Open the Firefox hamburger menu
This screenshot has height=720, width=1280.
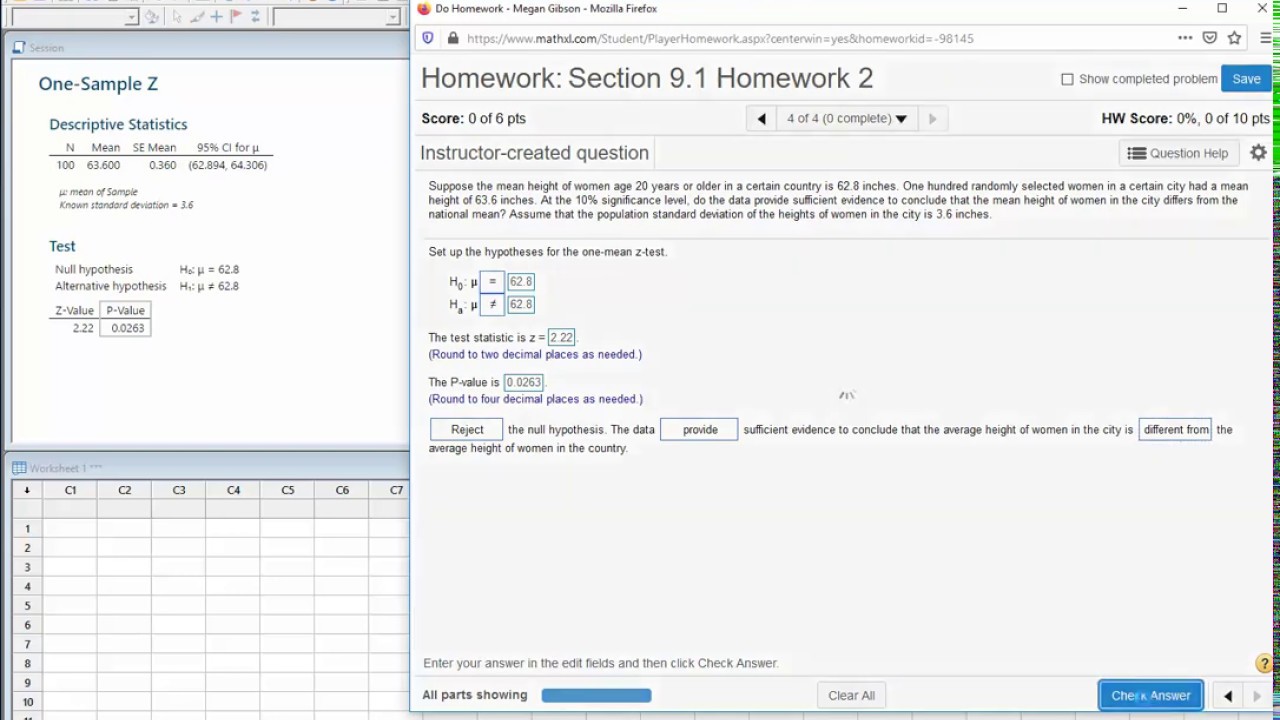click(x=1266, y=38)
